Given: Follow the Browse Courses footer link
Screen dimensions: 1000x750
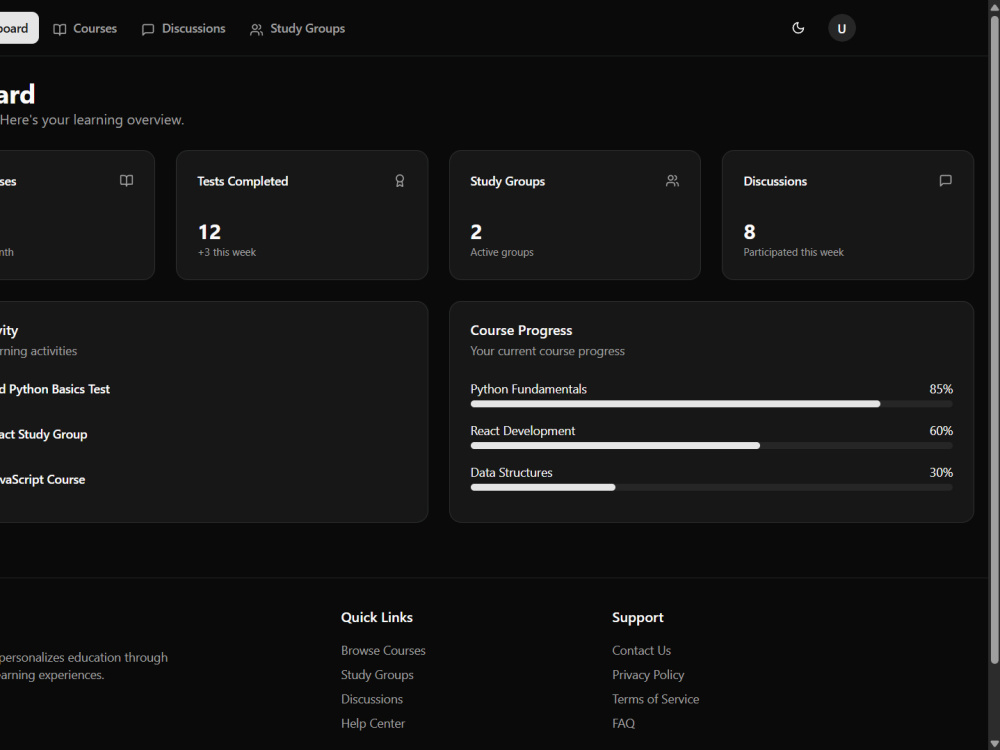Looking at the screenshot, I should tap(383, 651).
